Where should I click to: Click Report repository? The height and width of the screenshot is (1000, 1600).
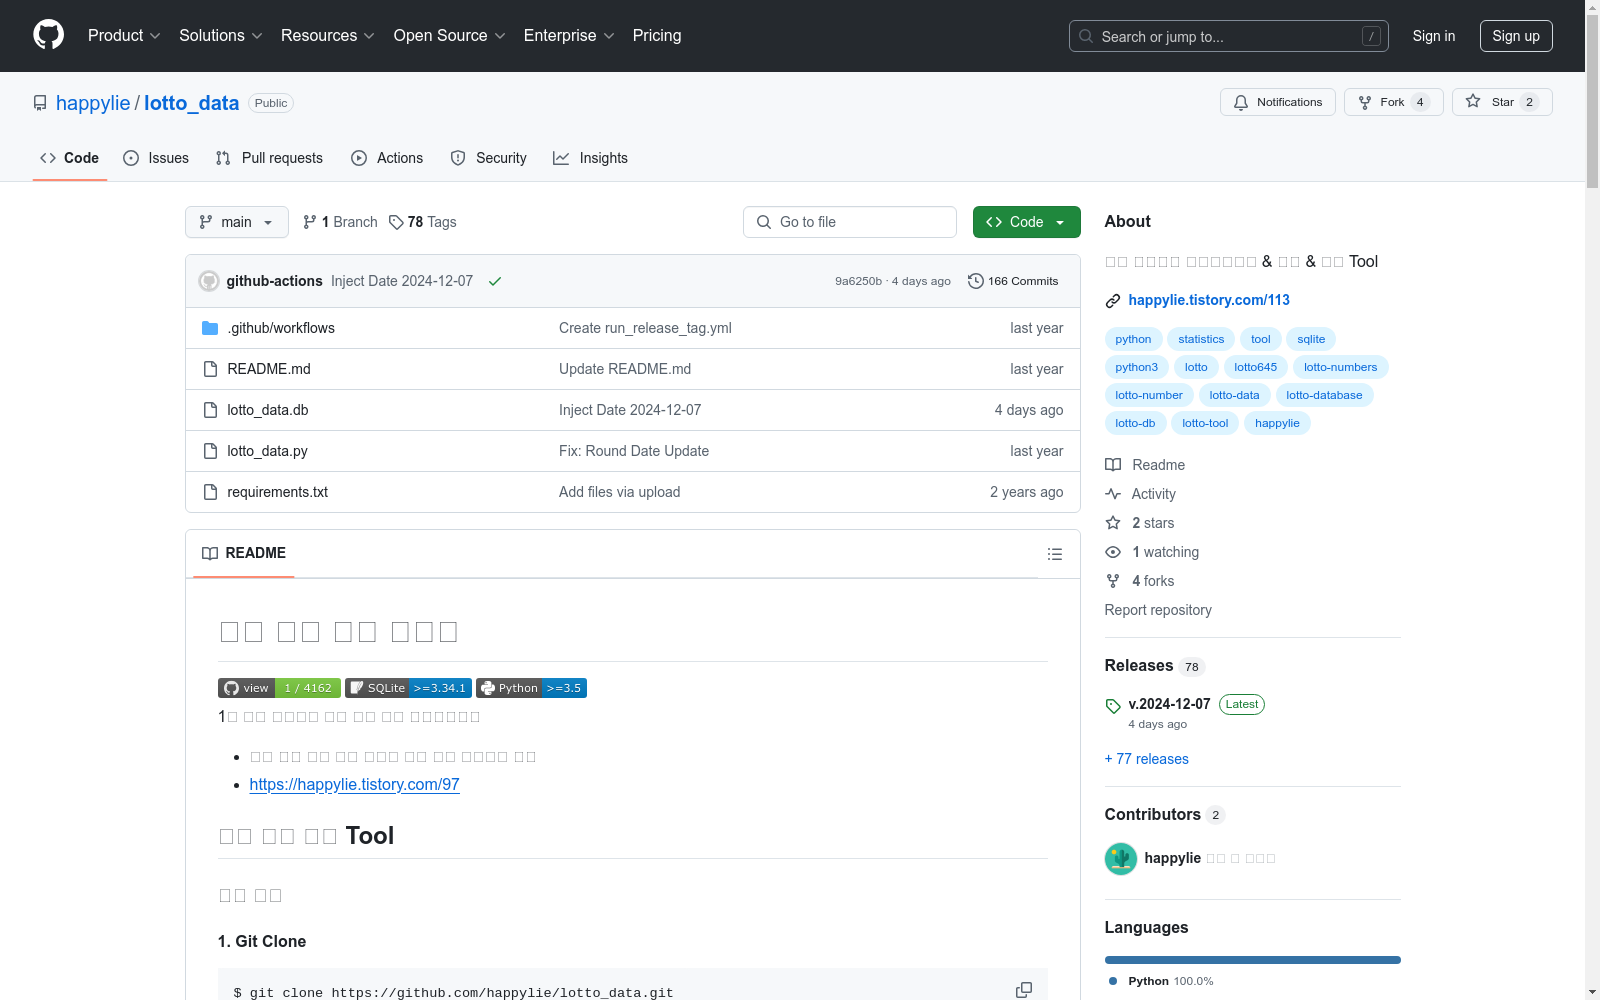(1158, 610)
